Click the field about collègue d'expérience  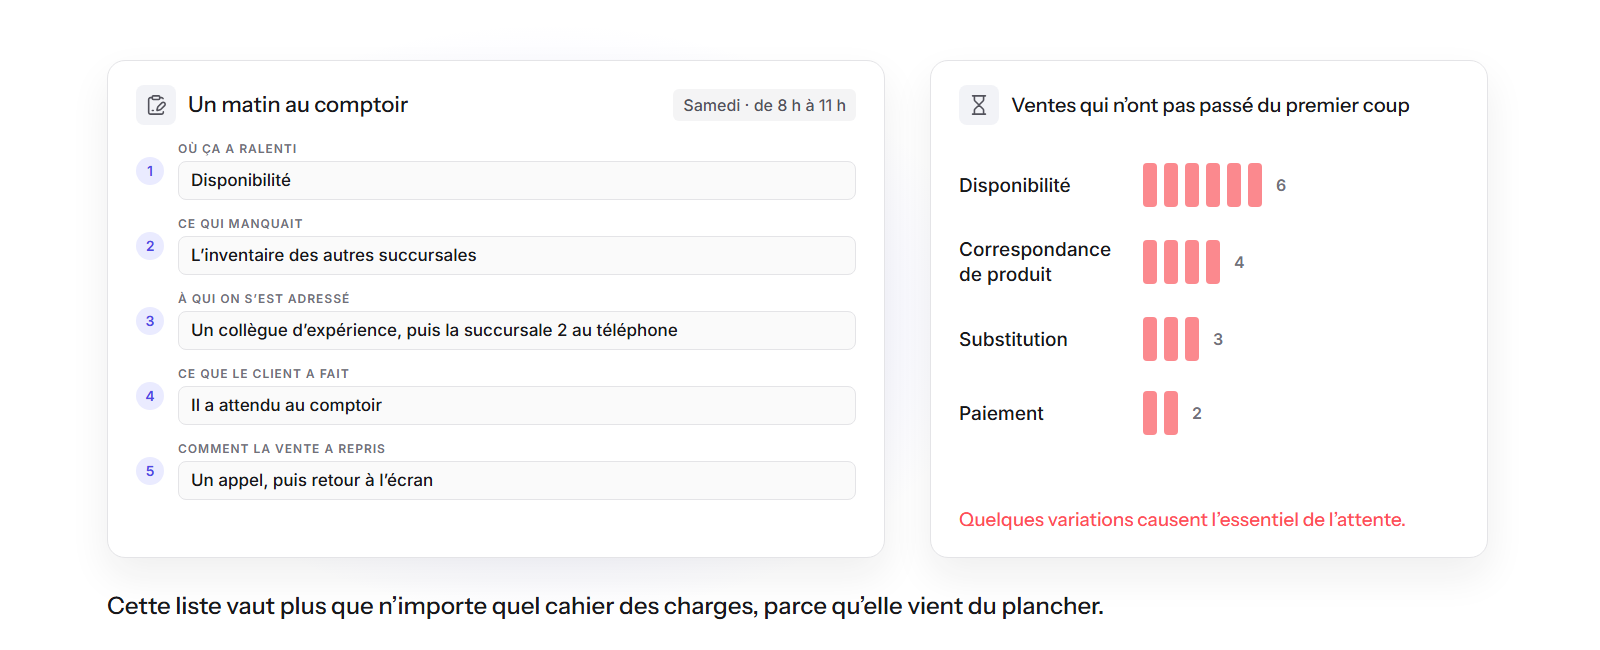click(517, 330)
